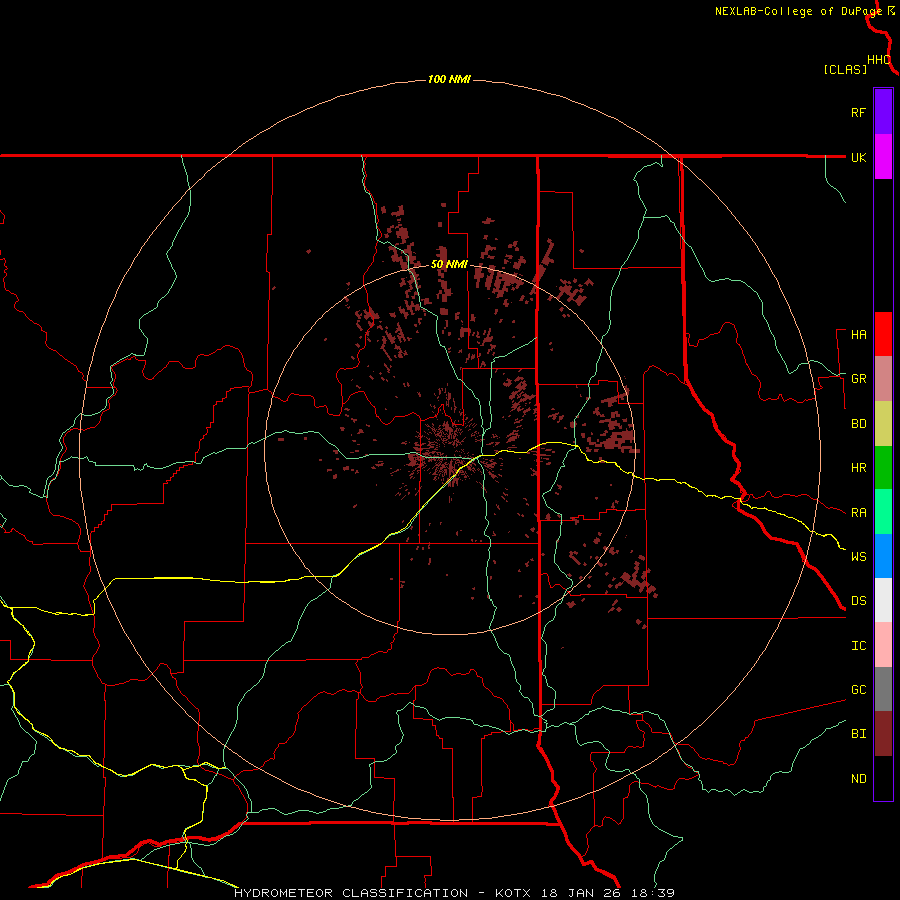
Task: Click the HA red legend color
Action: 883,334
